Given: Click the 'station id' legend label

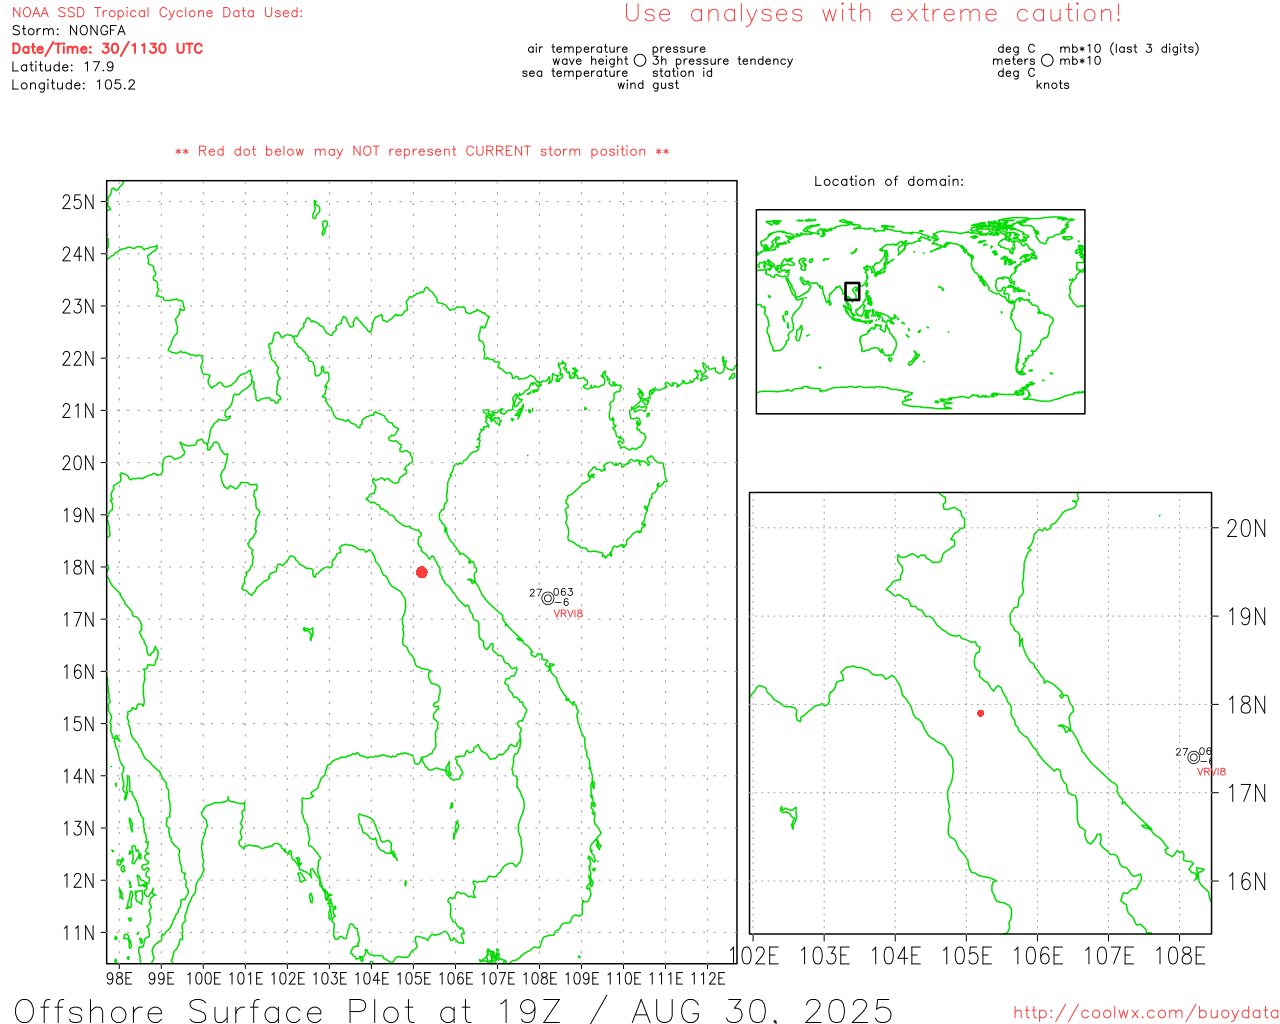Looking at the screenshot, I should tap(682, 72).
